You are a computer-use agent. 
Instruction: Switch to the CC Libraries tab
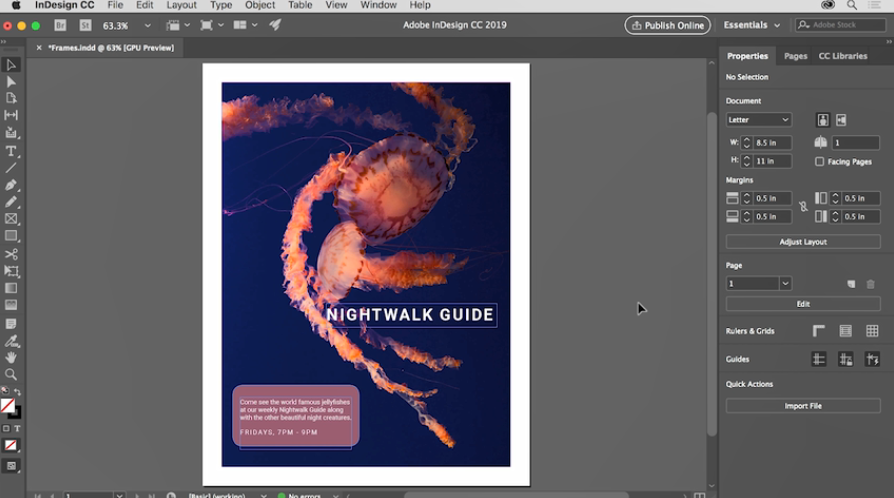point(843,56)
